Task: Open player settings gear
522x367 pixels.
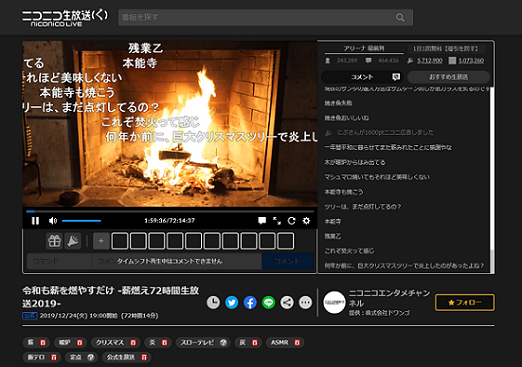Action: click(x=306, y=221)
